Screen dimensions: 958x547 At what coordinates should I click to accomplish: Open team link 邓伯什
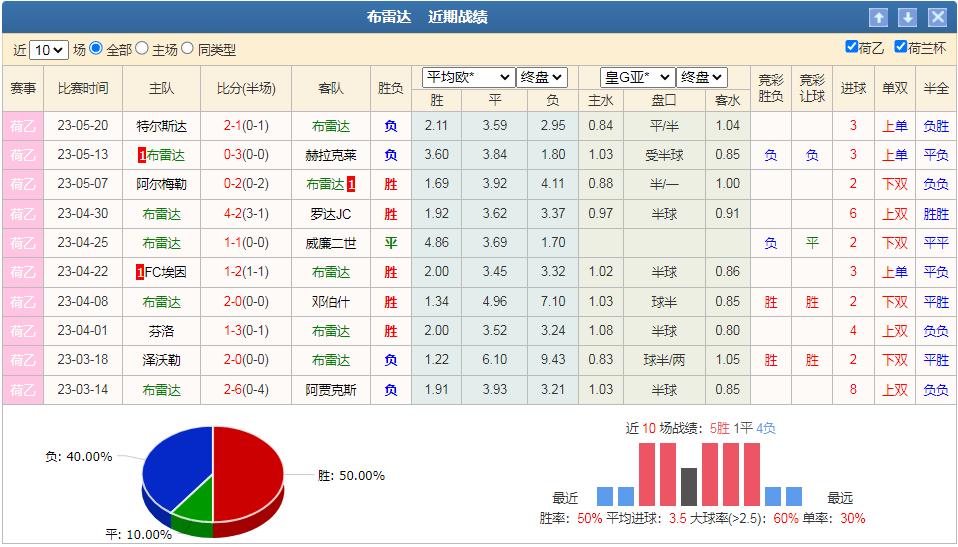[331, 302]
